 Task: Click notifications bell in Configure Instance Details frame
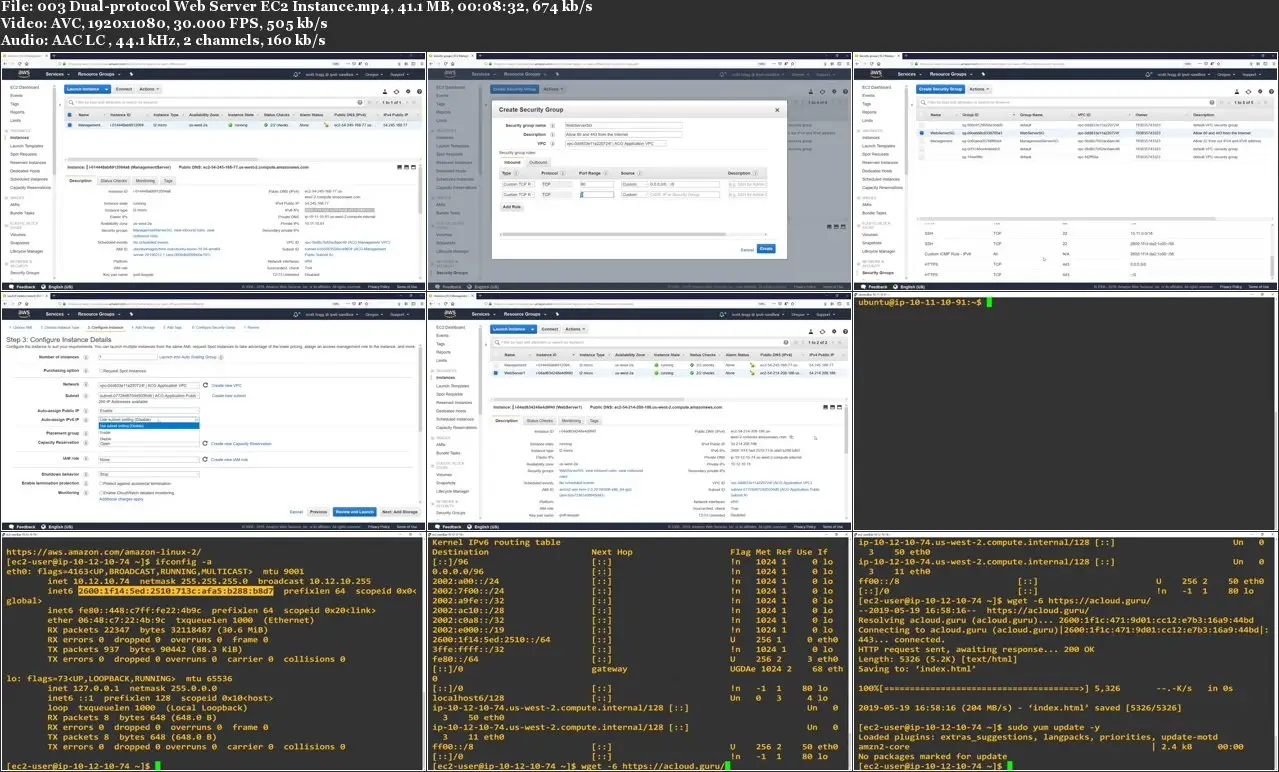(296, 315)
